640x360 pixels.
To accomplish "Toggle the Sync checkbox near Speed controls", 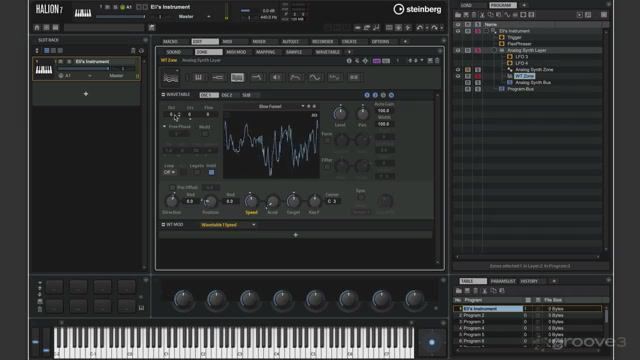I will pyautogui.click(x=361, y=197).
